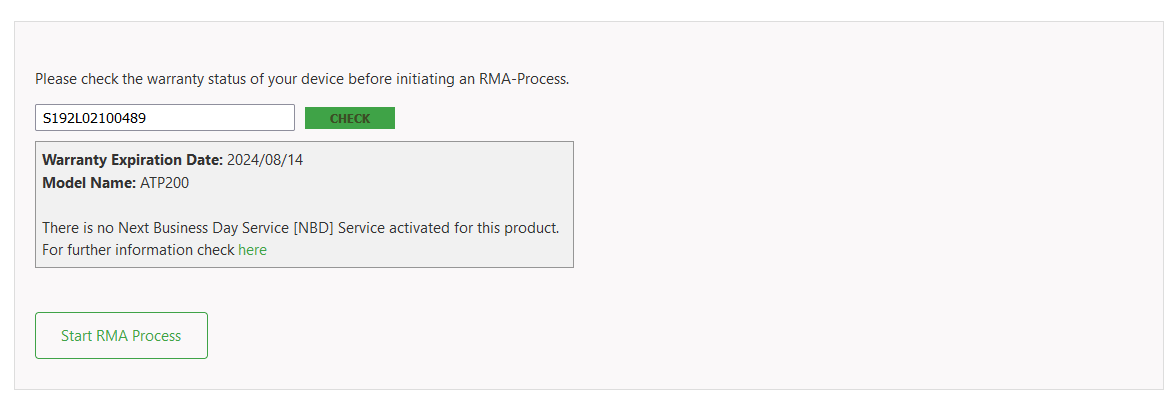Open the 'here' further information link
The height and width of the screenshot is (397, 1176).
(x=252, y=250)
